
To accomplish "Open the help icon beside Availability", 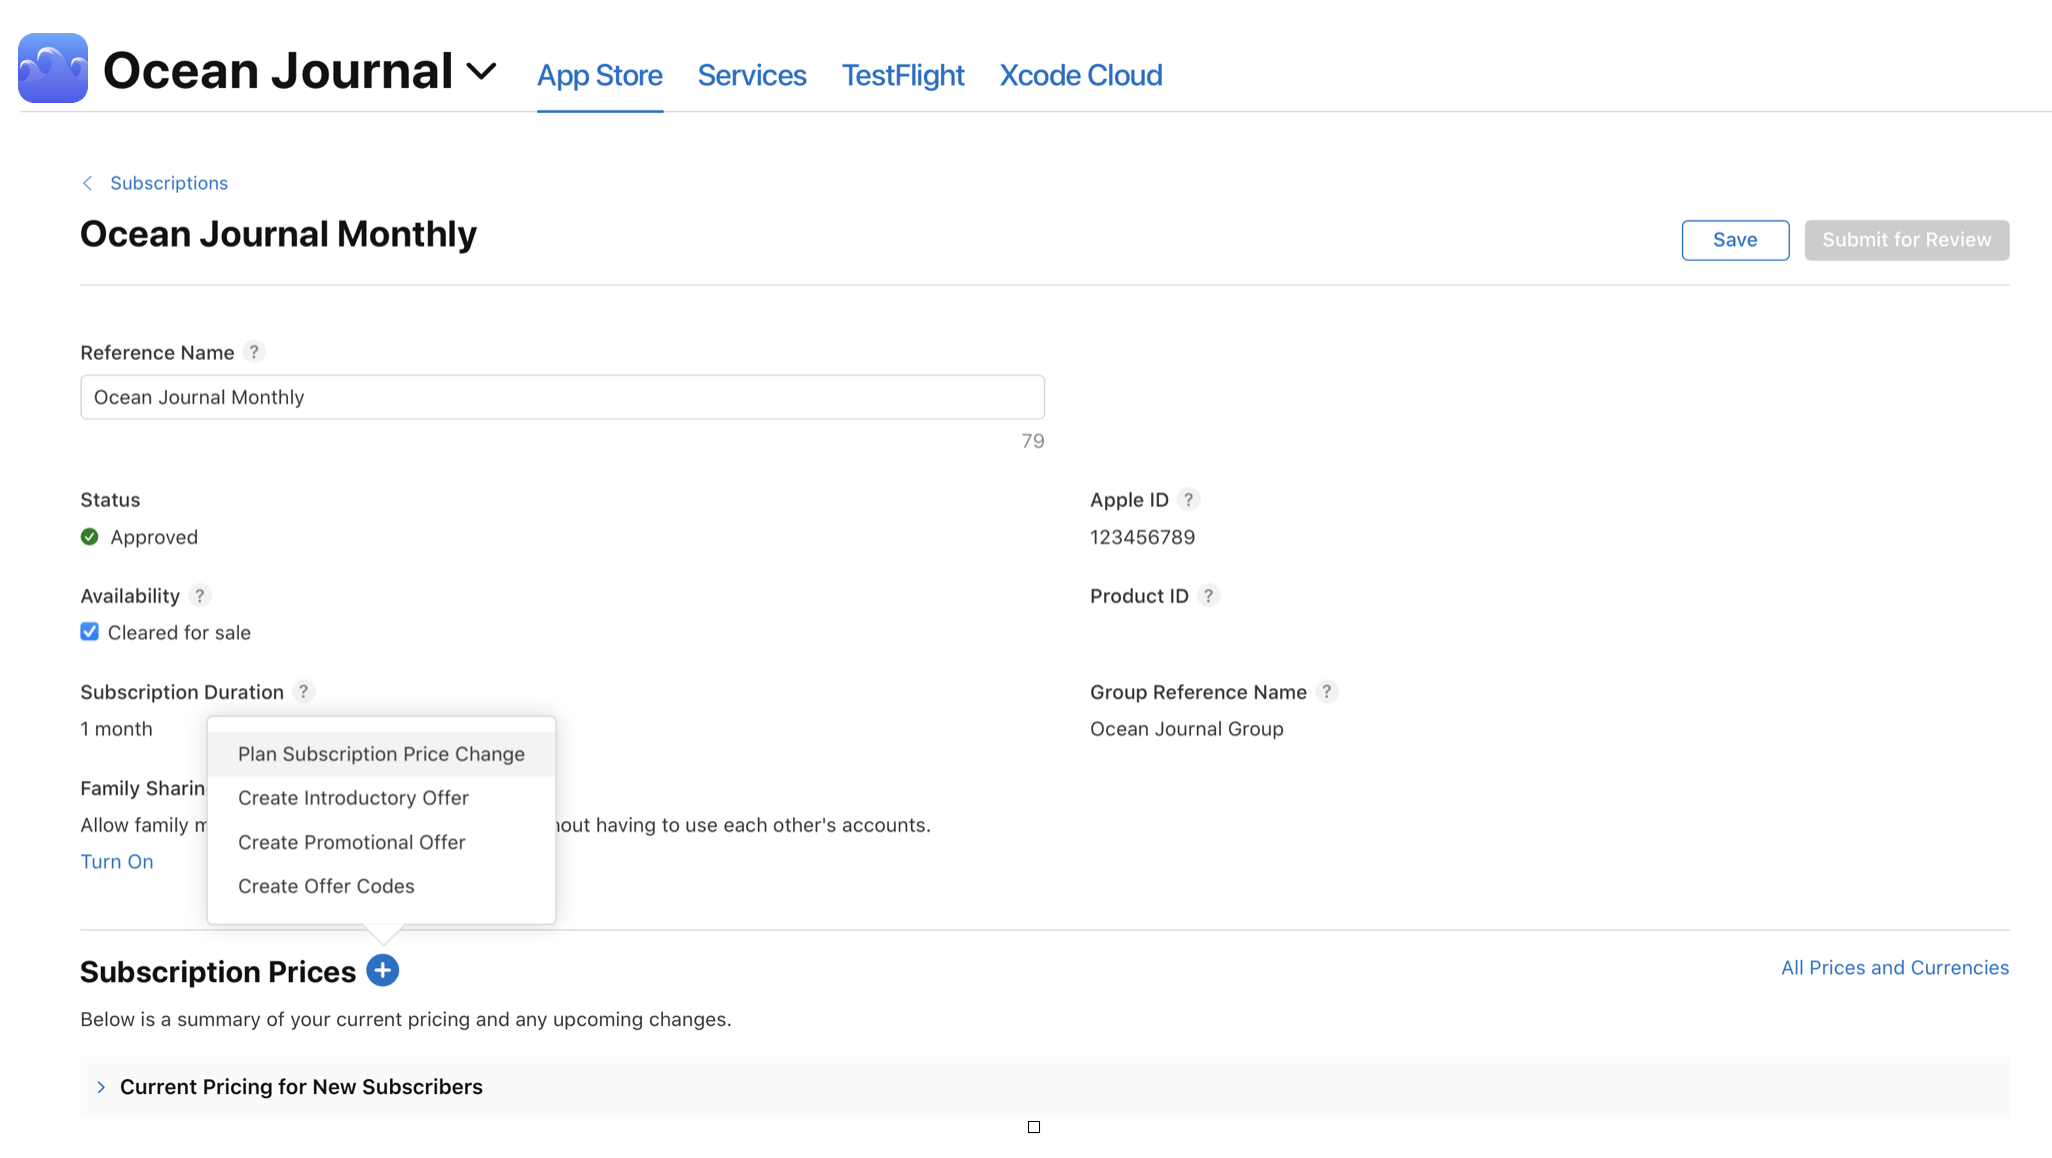I will pos(200,595).
